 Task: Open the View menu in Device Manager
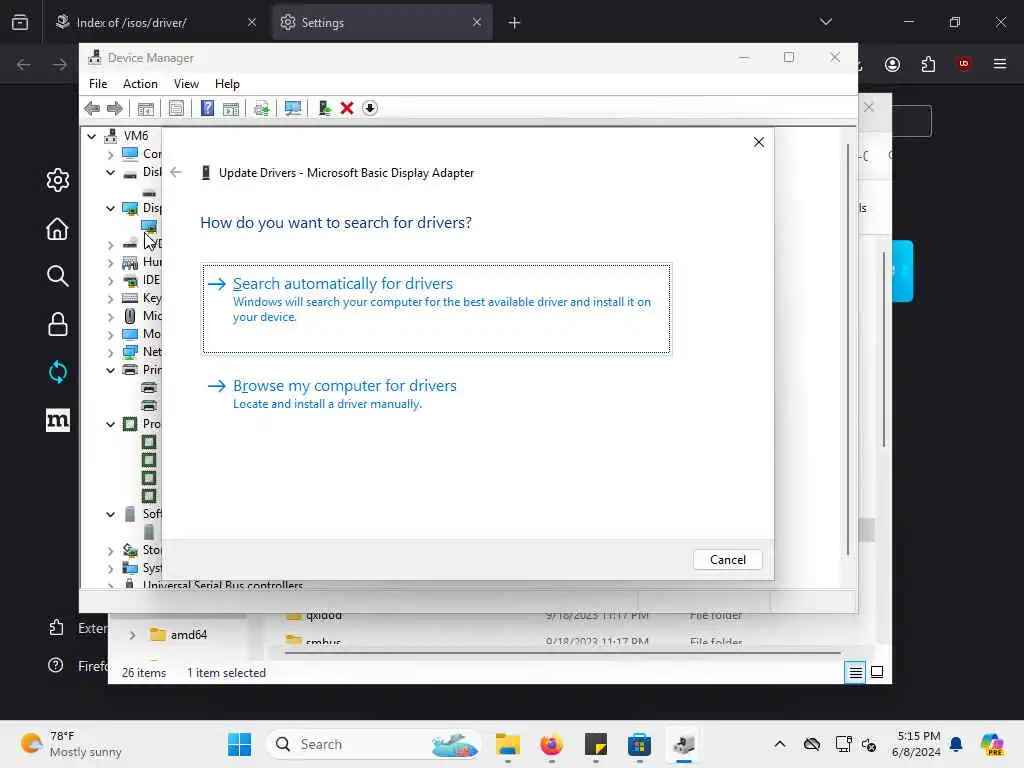[x=186, y=84]
